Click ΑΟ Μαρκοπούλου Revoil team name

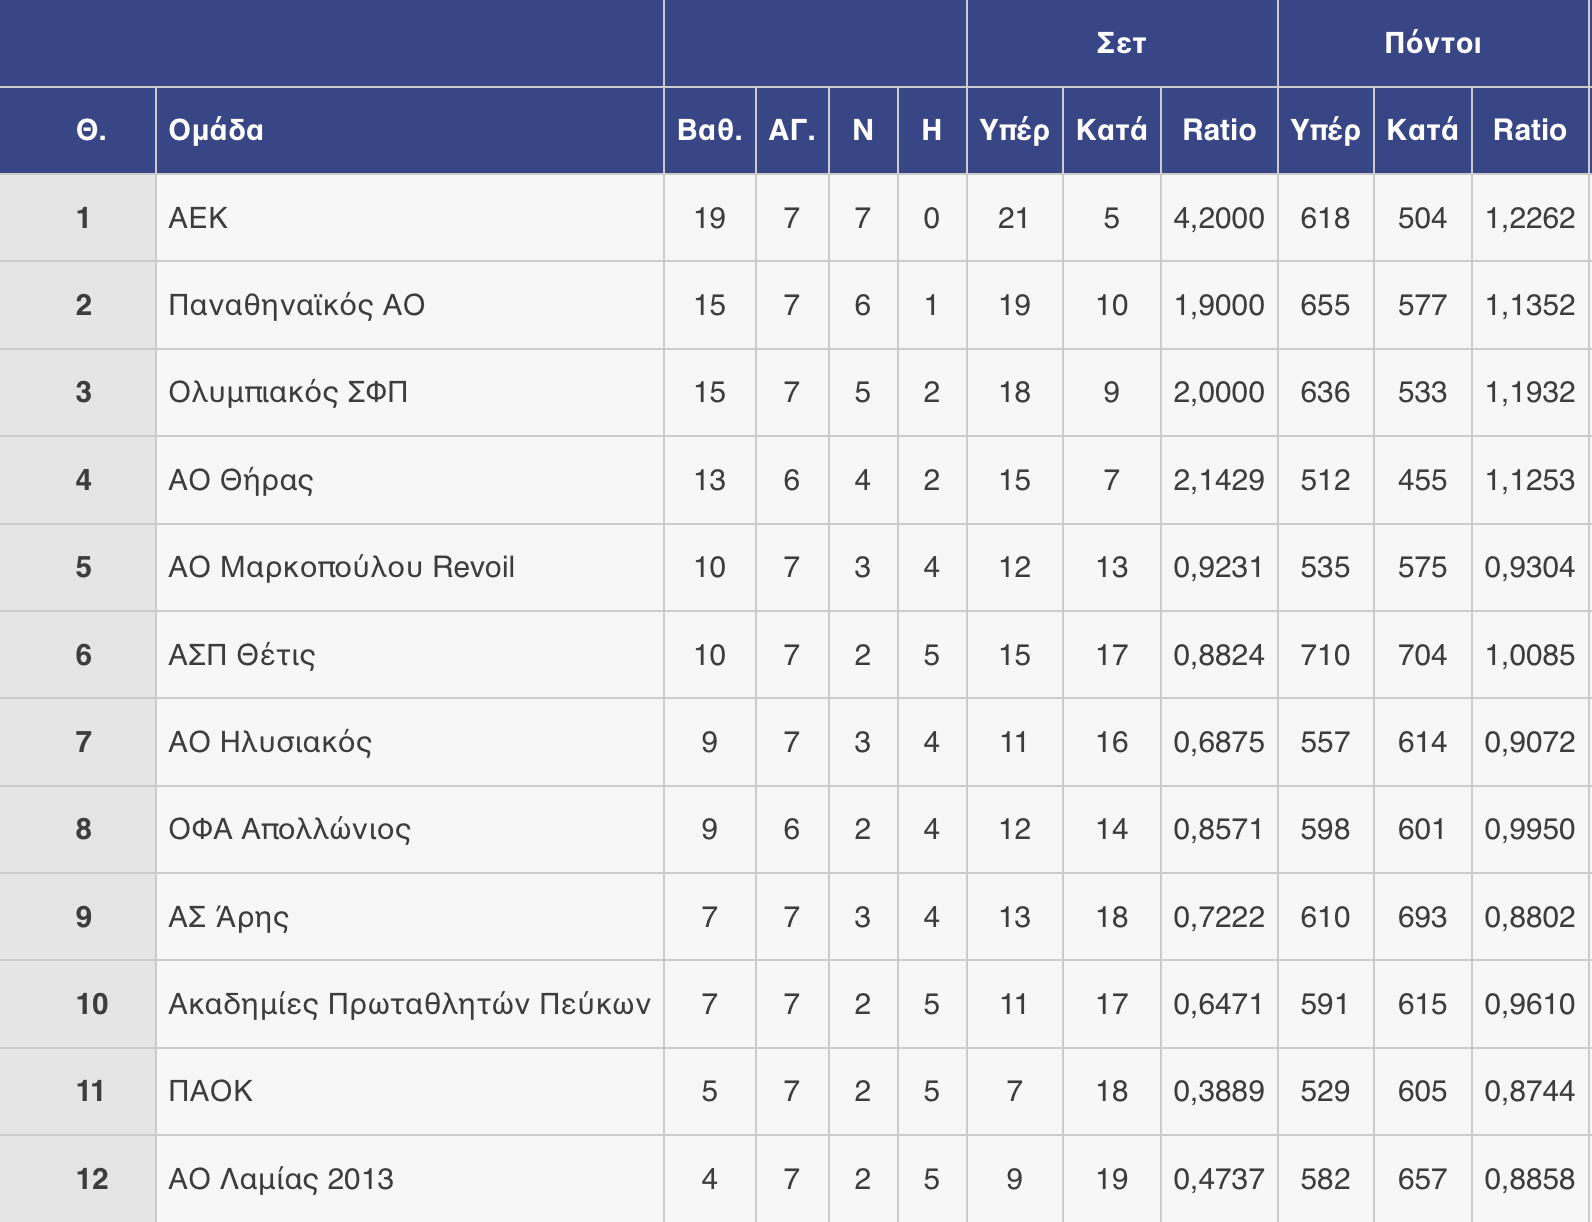pyautogui.click(x=341, y=567)
